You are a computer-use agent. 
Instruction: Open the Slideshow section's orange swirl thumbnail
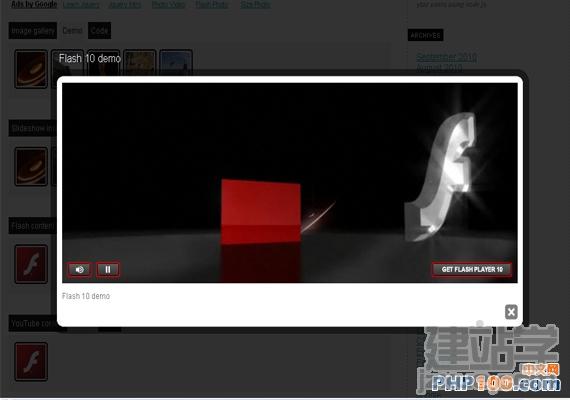click(x=31, y=167)
